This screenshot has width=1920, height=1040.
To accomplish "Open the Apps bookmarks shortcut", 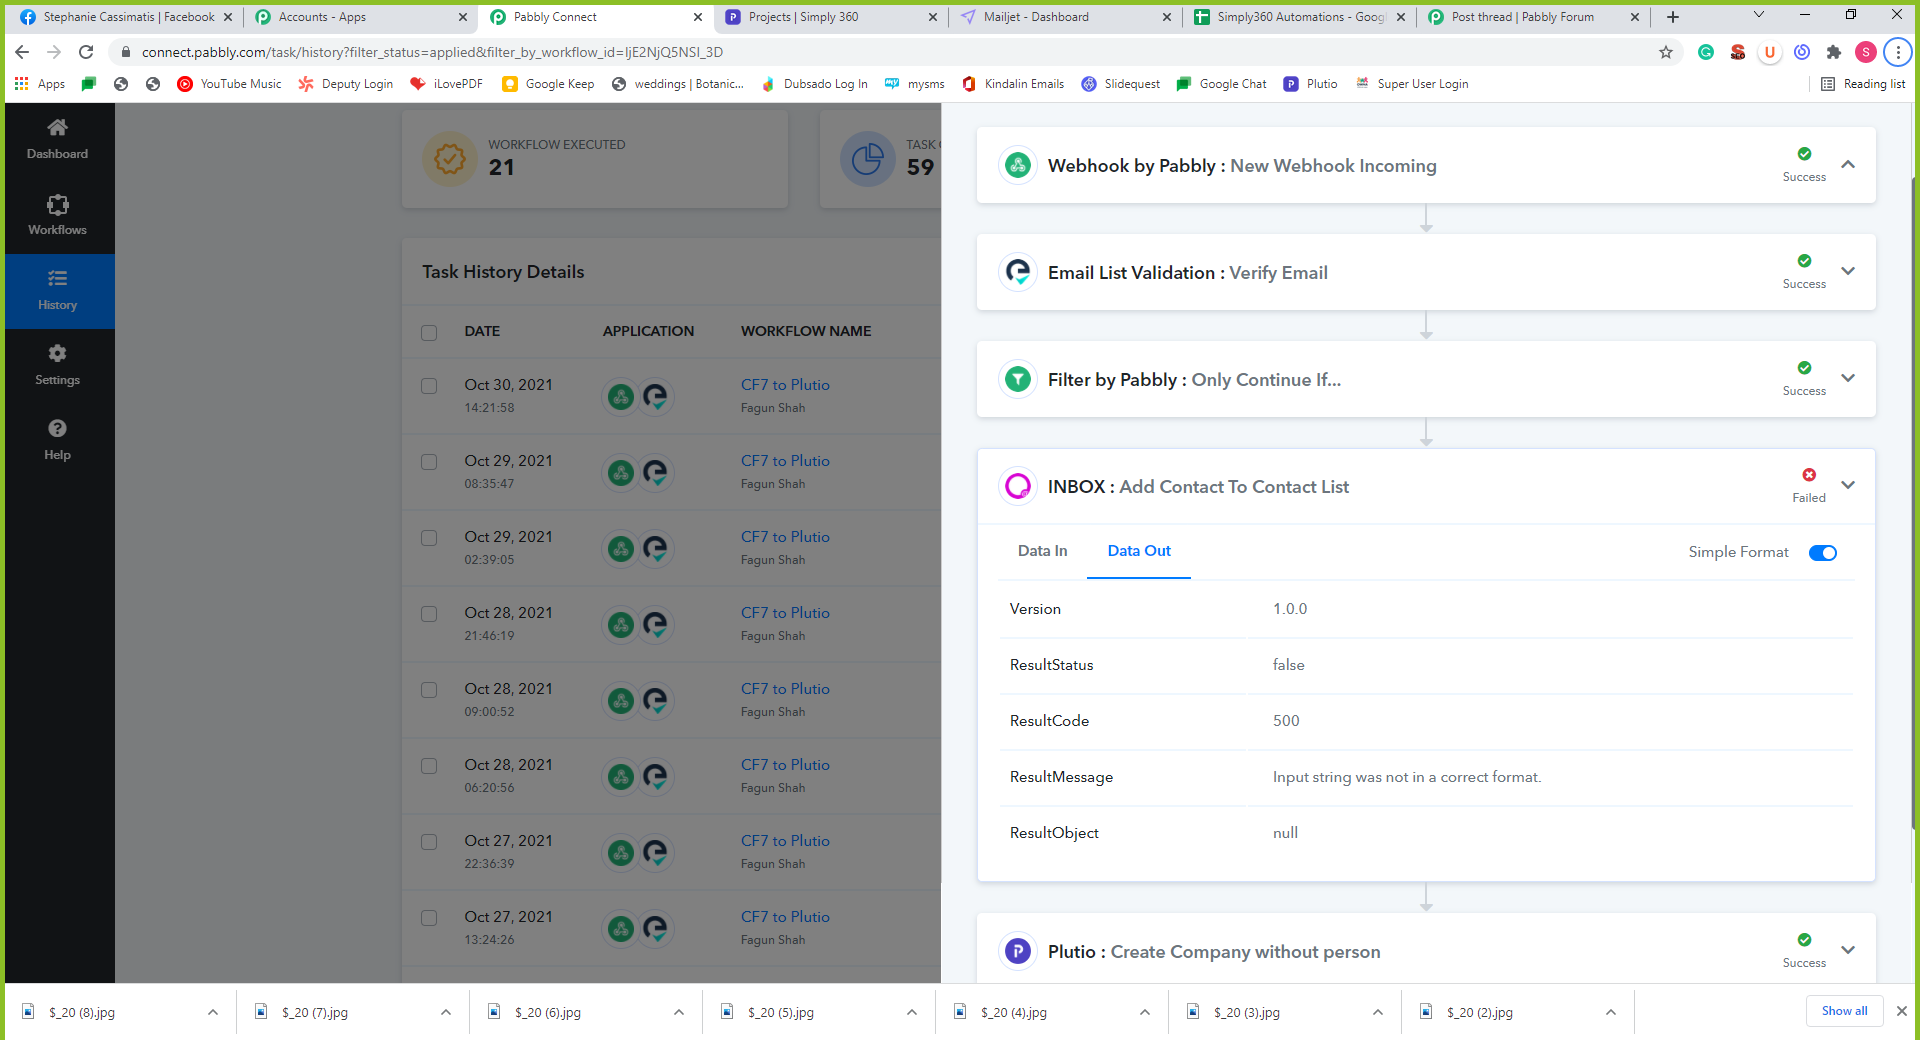I will (40, 84).
